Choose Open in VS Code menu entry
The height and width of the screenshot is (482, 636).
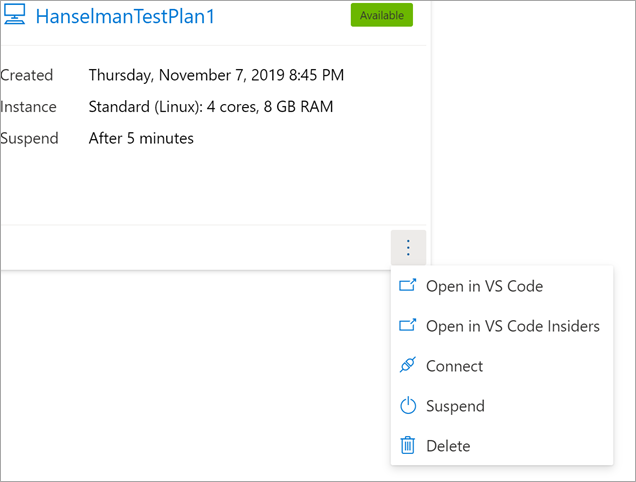pyautogui.click(x=502, y=286)
